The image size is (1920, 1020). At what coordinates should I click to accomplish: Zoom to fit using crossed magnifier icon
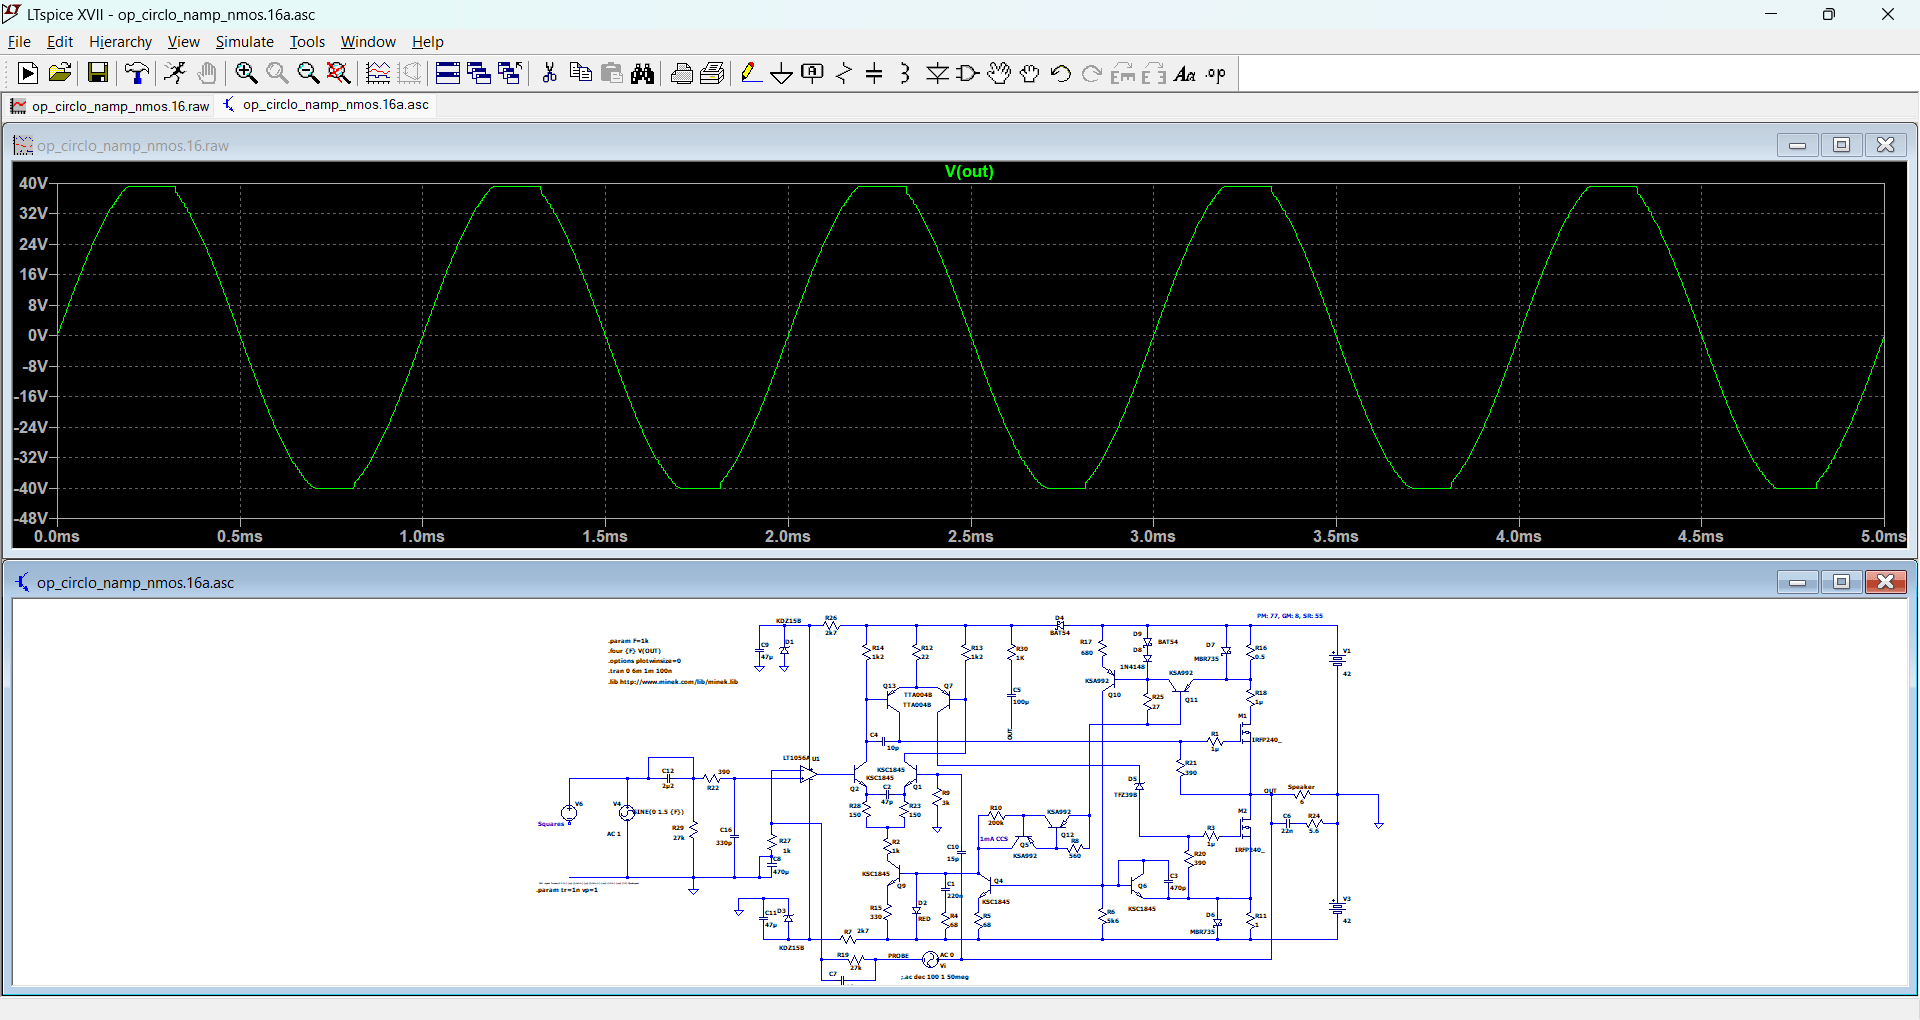click(339, 73)
